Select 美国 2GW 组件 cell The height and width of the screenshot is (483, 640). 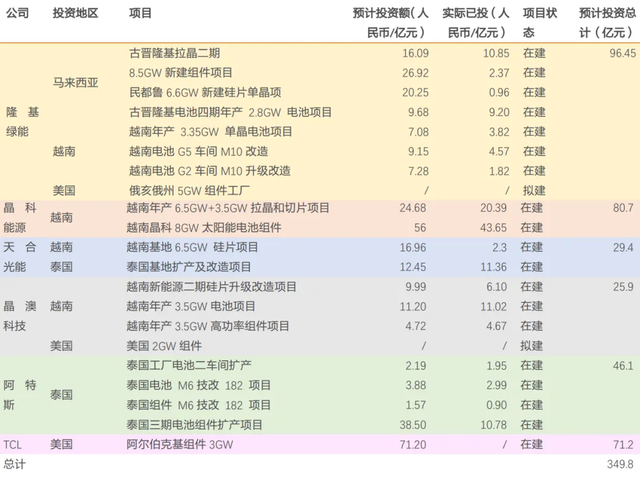coord(164,346)
